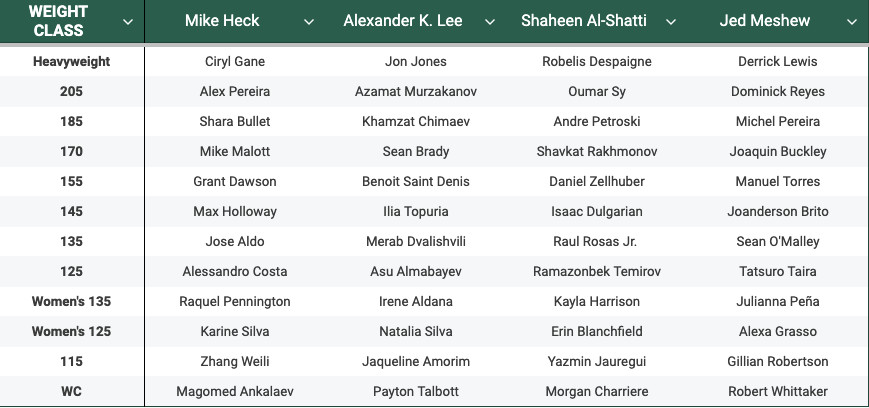
Task: Open the Weight Class column dropdown arrow
Action: [128, 22]
